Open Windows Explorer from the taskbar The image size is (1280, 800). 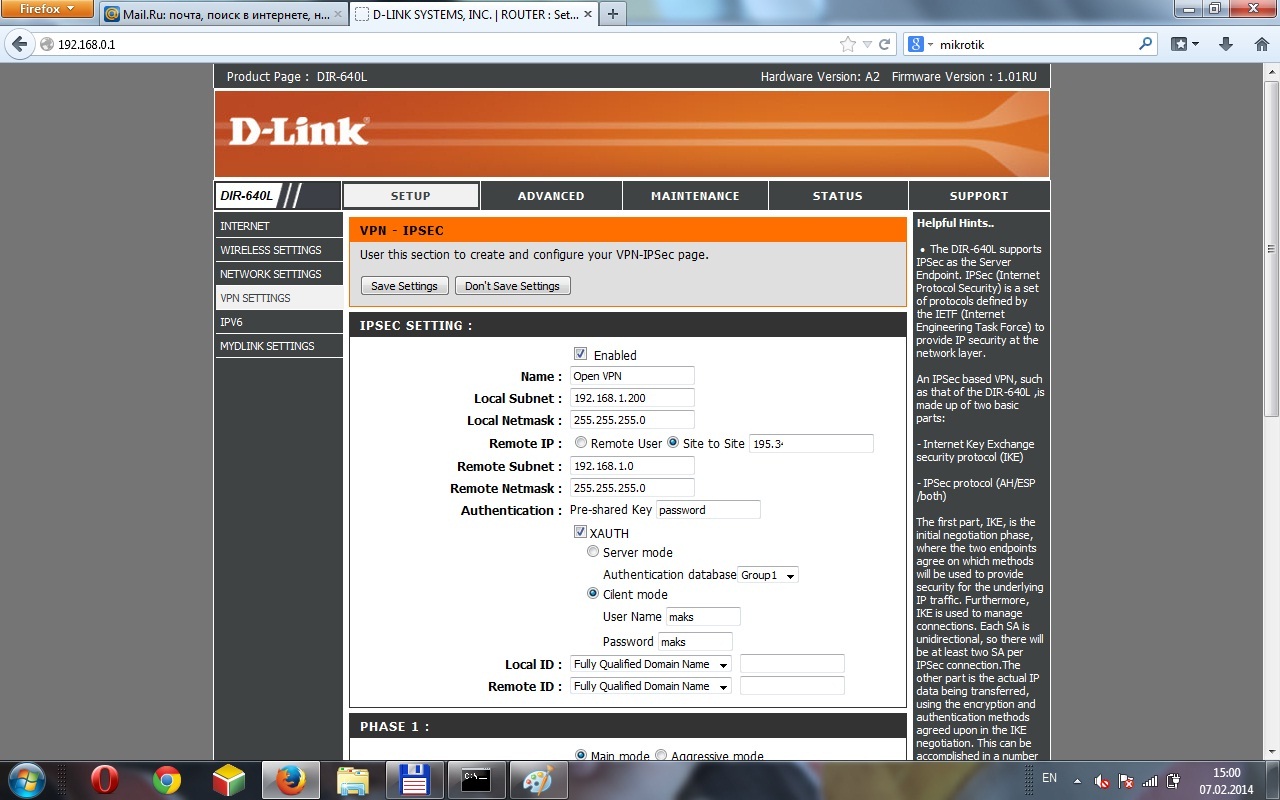tap(353, 779)
